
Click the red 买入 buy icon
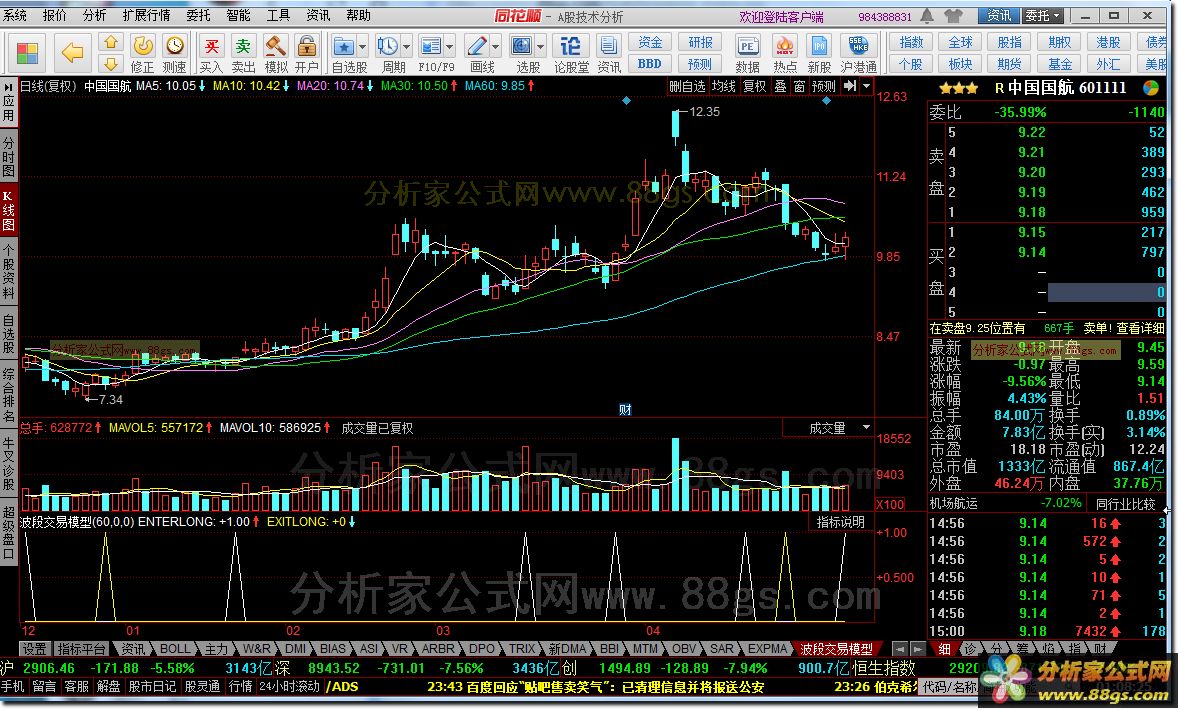pos(211,46)
